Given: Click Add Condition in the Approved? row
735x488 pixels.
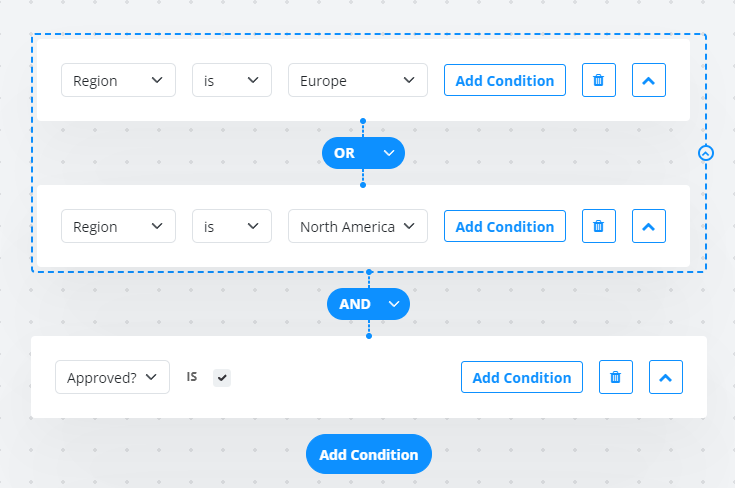Looking at the screenshot, I should [x=521, y=377].
